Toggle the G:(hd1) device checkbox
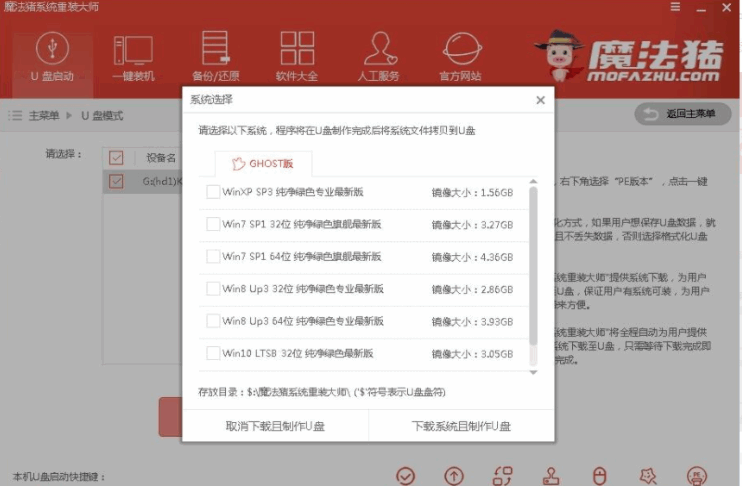 116,181
